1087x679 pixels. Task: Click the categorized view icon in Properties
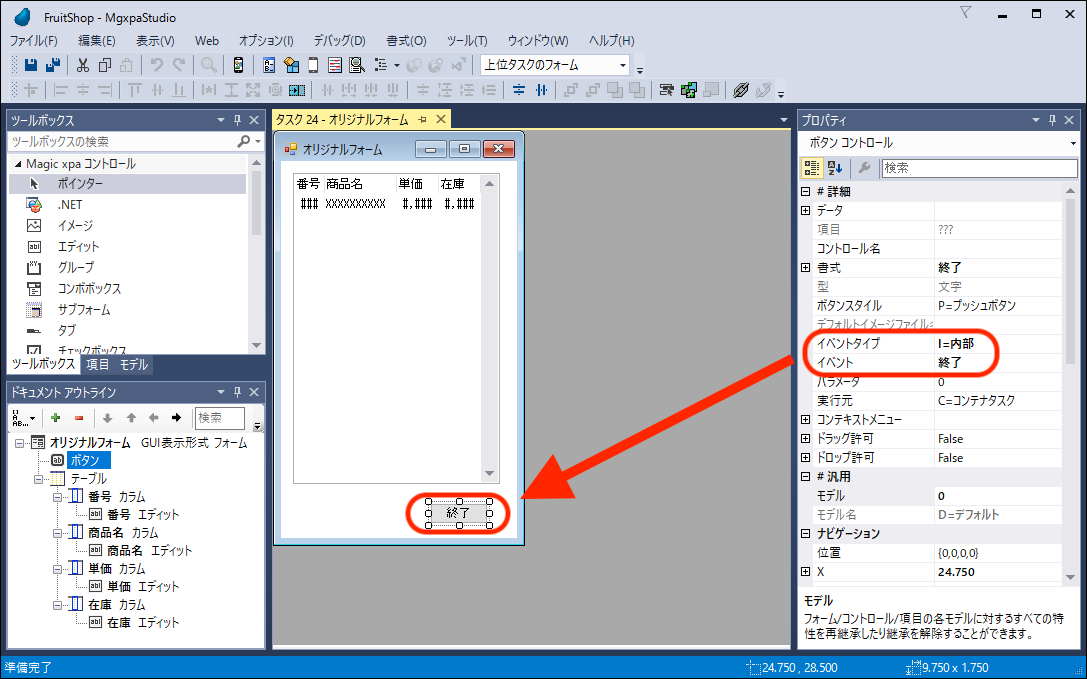click(x=812, y=168)
